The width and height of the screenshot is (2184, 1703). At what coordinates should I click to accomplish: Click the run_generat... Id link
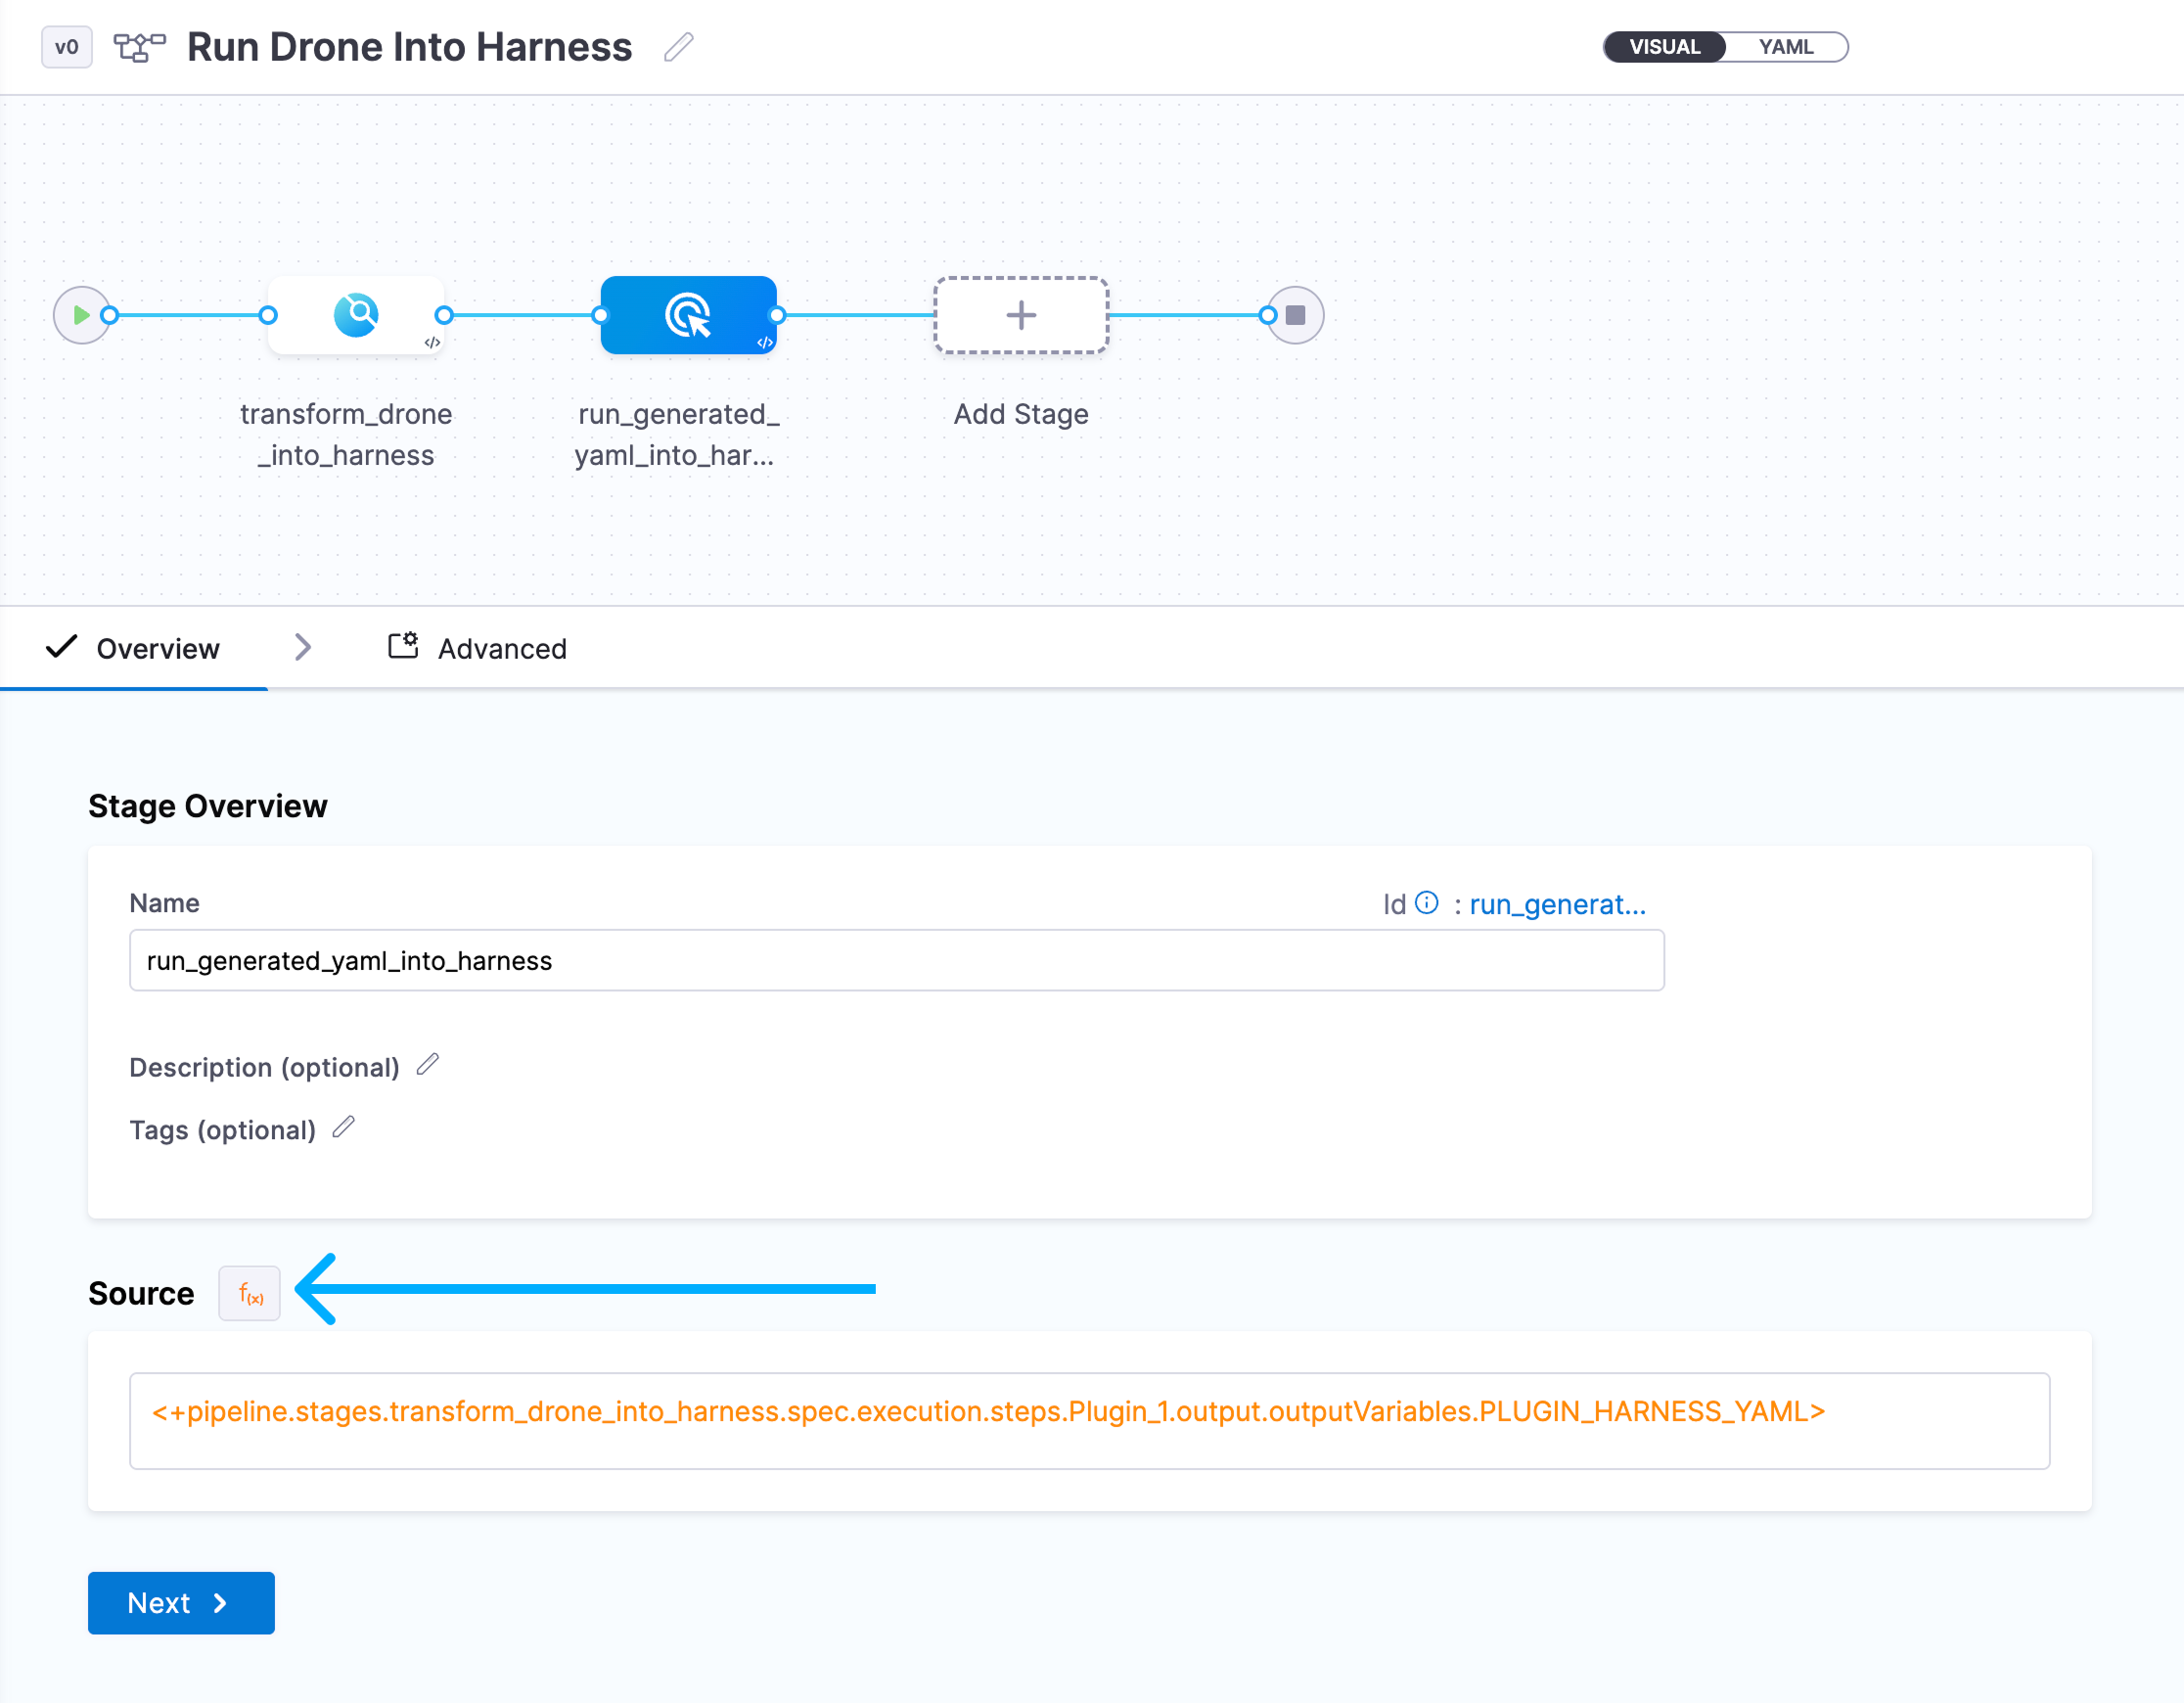click(1557, 904)
